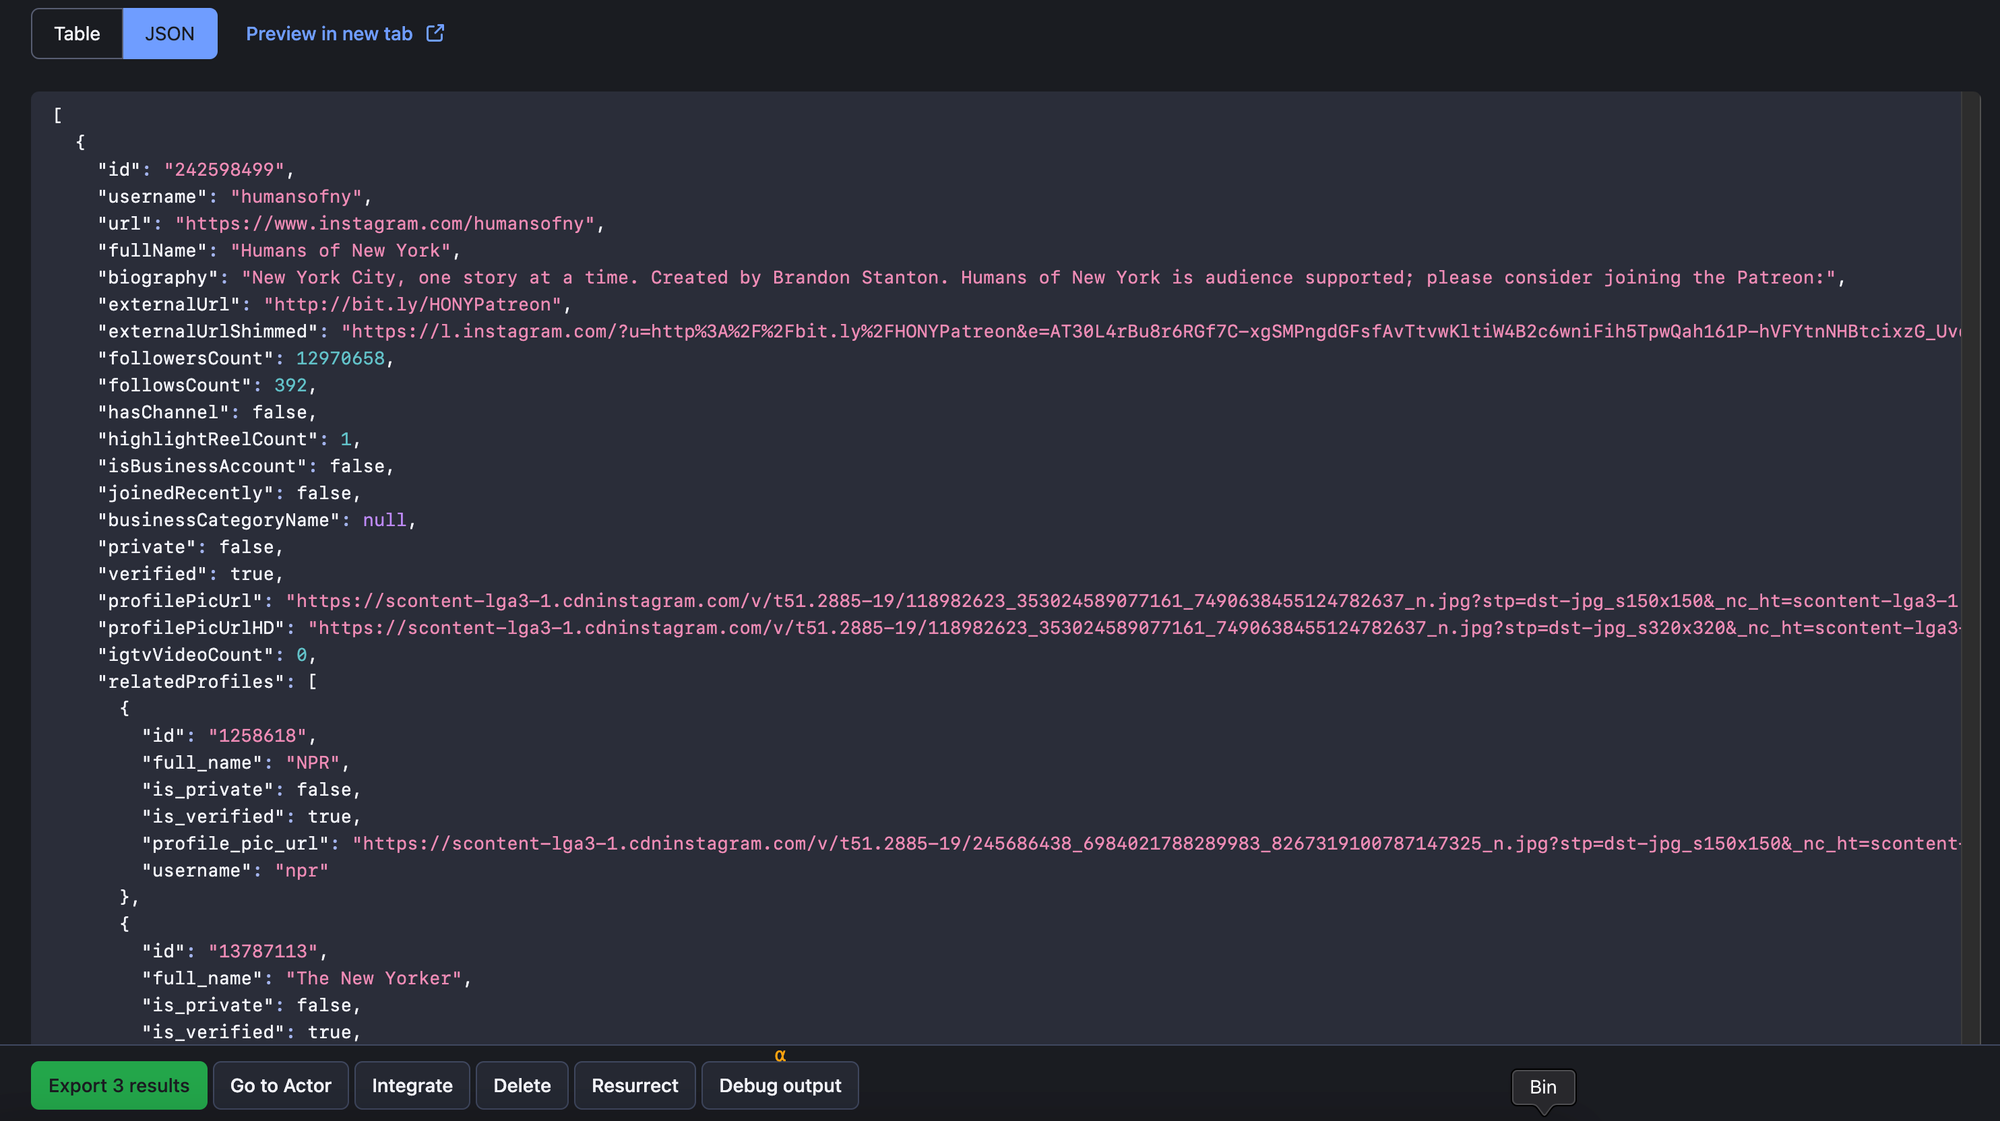Viewport: 2000px width, 1121px height.
Task: Toggle the alpha indicator symbol
Action: click(x=779, y=1054)
